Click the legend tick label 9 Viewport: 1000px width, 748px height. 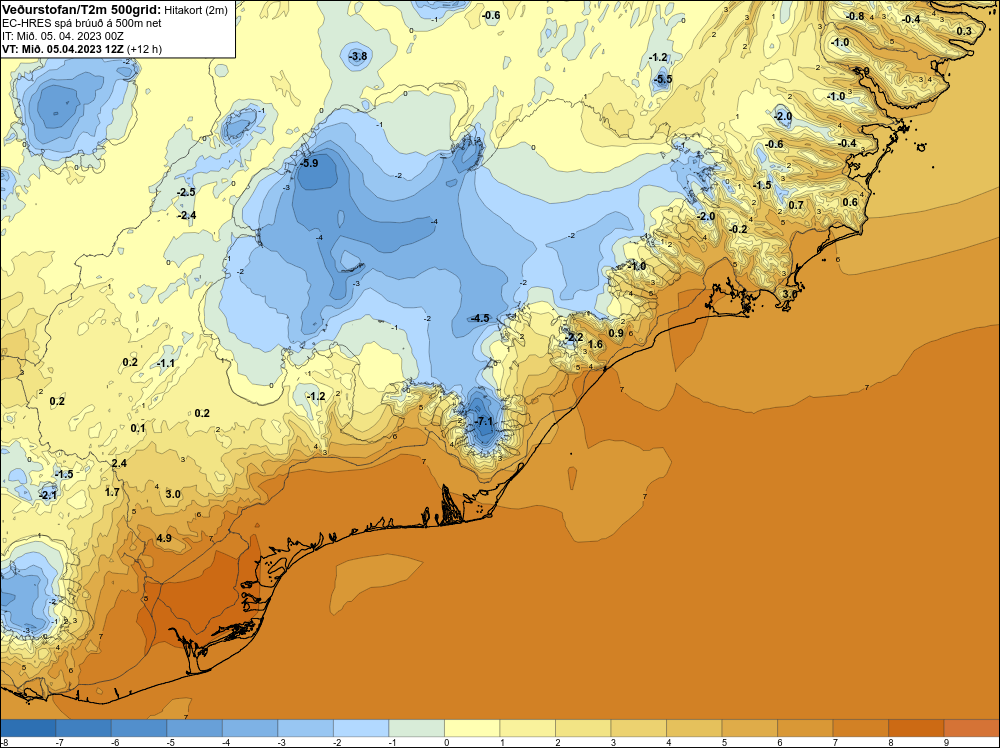click(x=946, y=742)
